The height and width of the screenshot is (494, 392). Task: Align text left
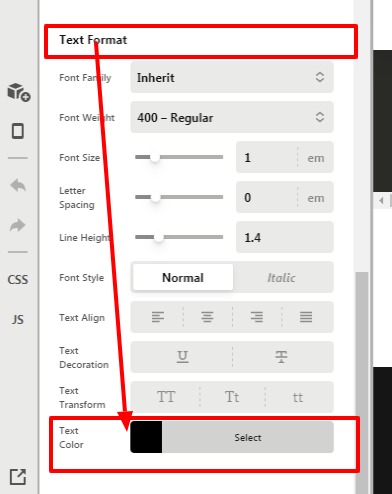pyautogui.click(x=158, y=317)
